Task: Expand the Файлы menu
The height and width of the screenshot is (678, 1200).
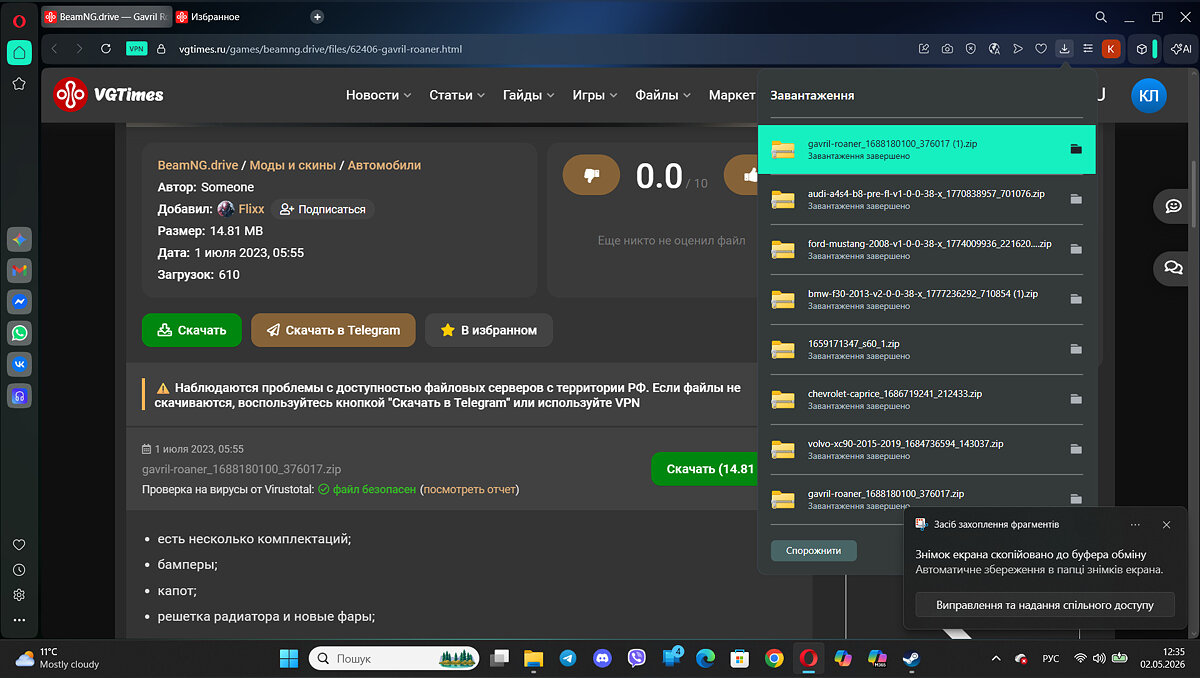Action: [664, 95]
